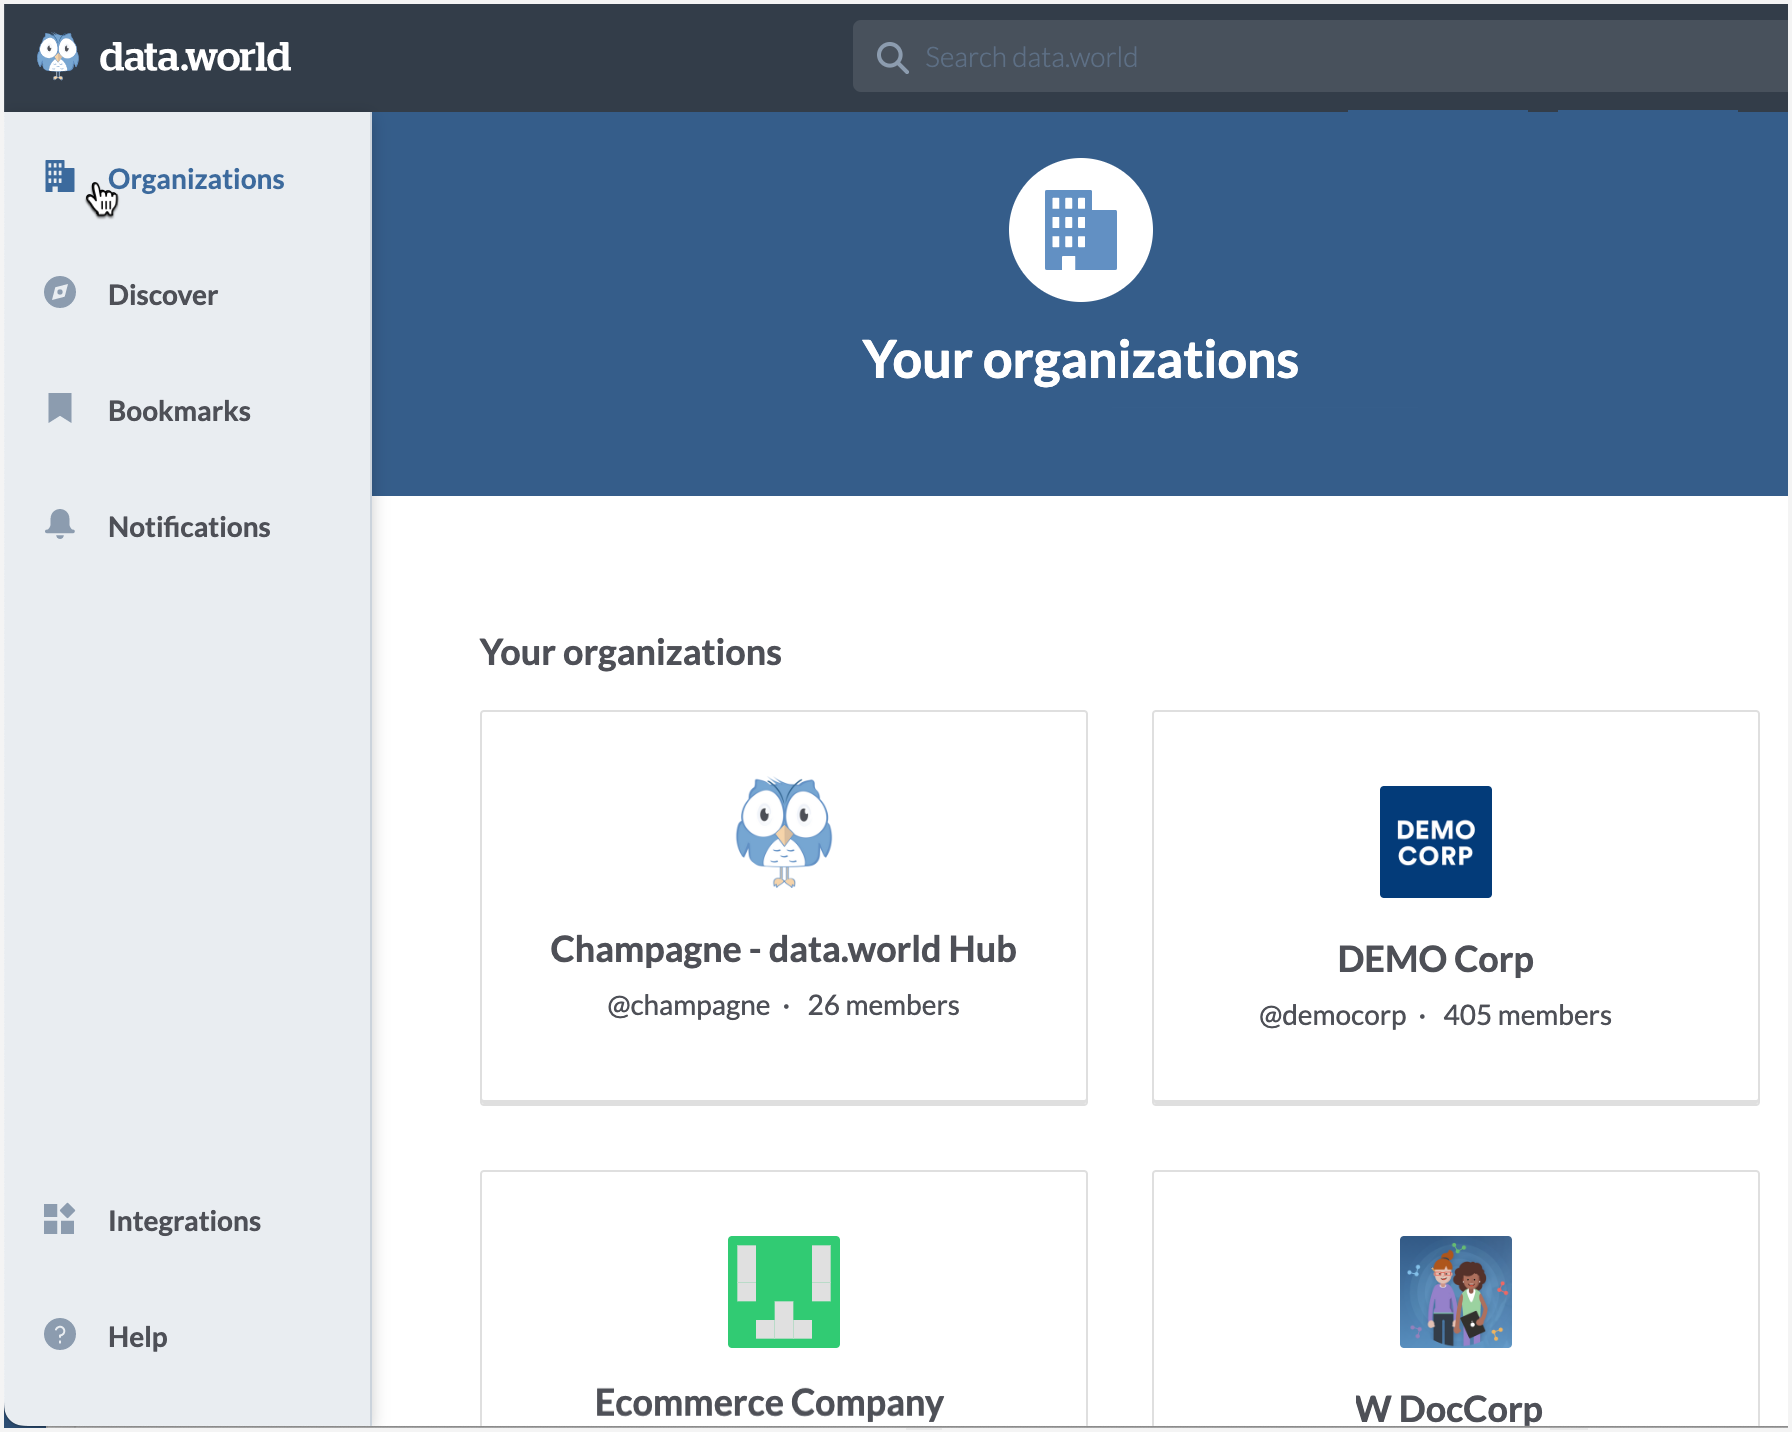1792x1452 pixels.
Task: Click the Help question mark icon
Action: [60, 1334]
